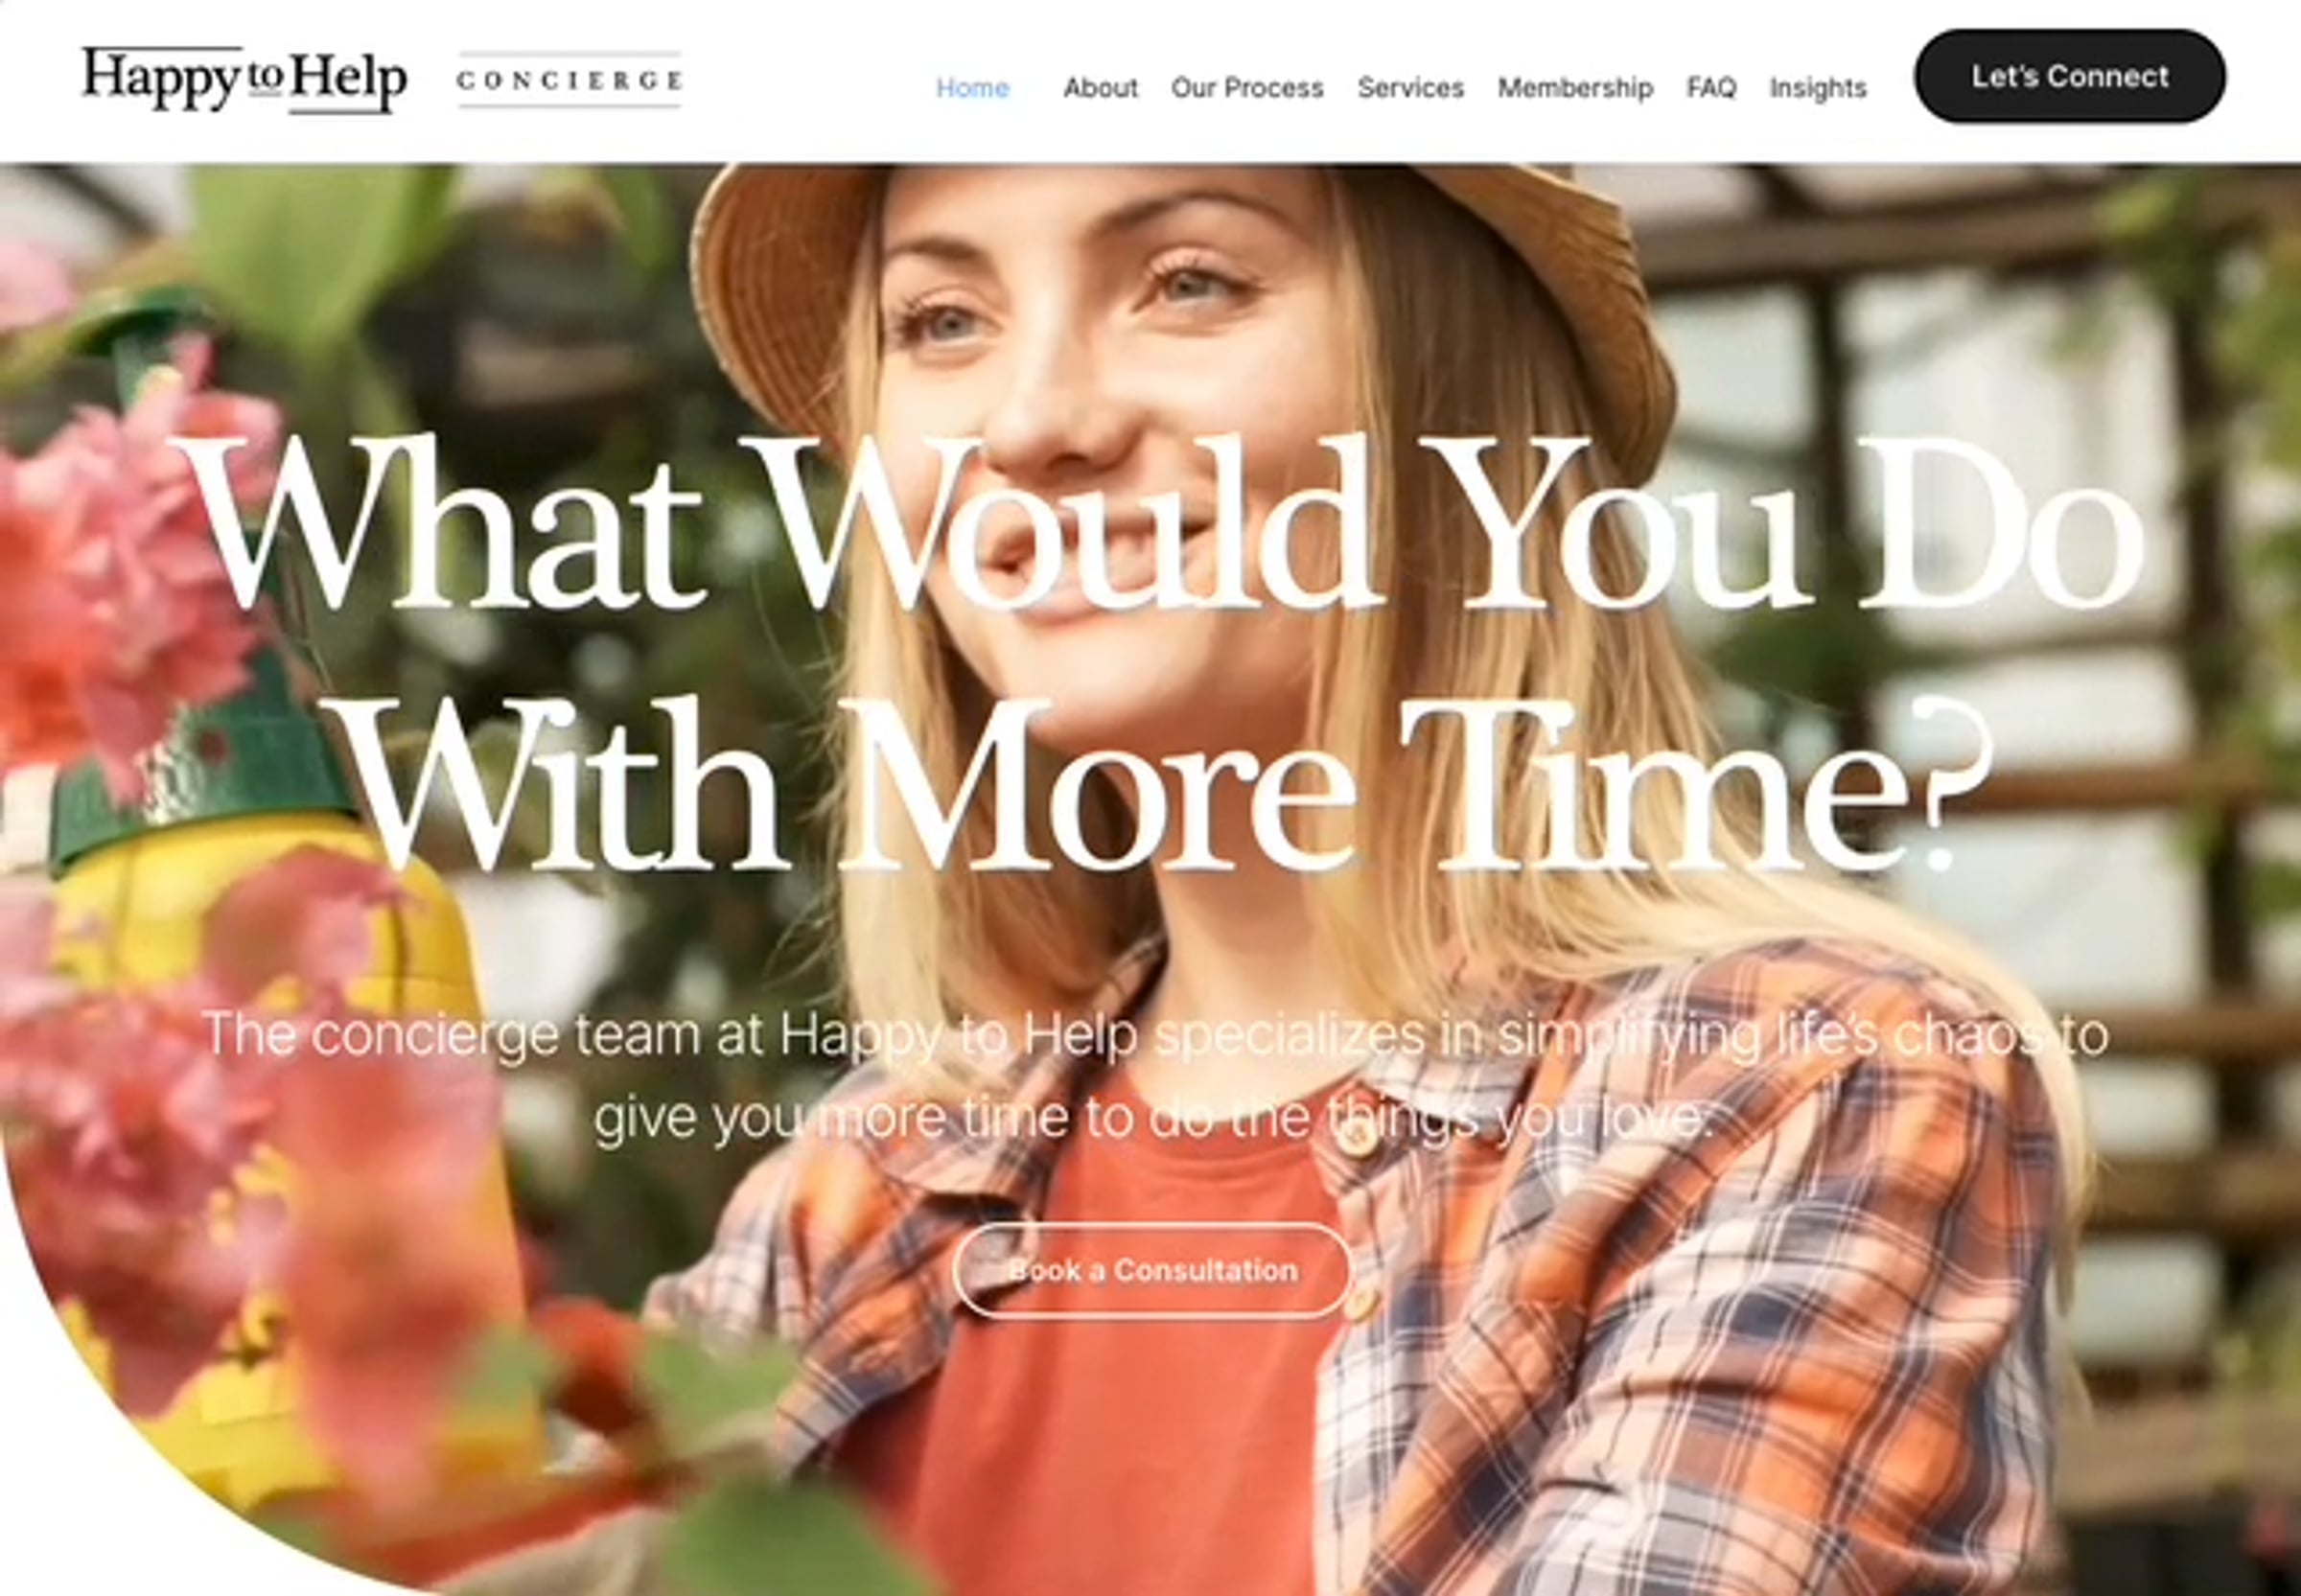The image size is (2301, 1596).
Task: Select Services in the navigation bar
Action: coord(1410,88)
